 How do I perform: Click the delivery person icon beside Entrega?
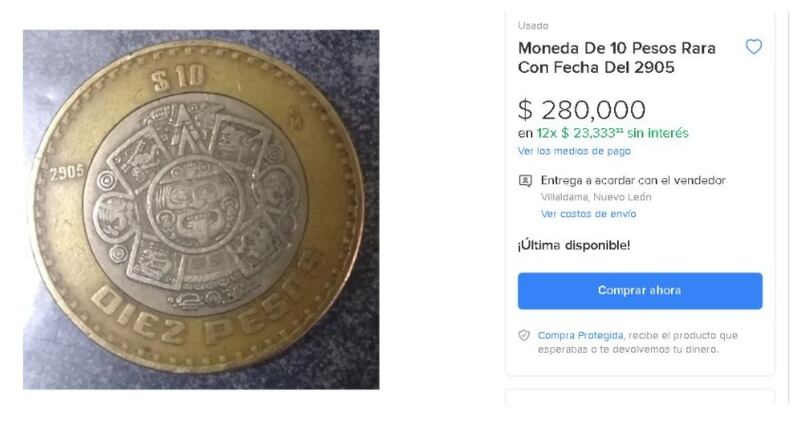pyautogui.click(x=525, y=181)
